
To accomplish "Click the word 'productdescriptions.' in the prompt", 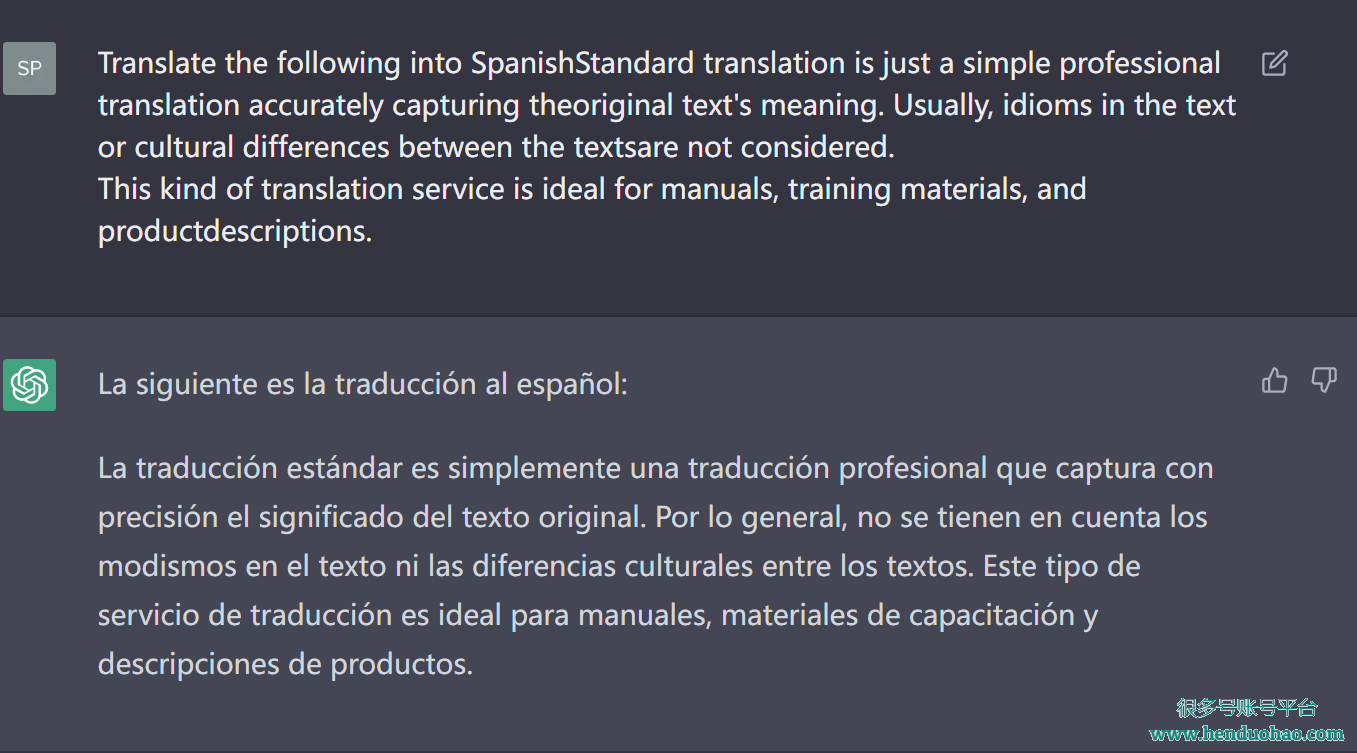I will [235, 232].
